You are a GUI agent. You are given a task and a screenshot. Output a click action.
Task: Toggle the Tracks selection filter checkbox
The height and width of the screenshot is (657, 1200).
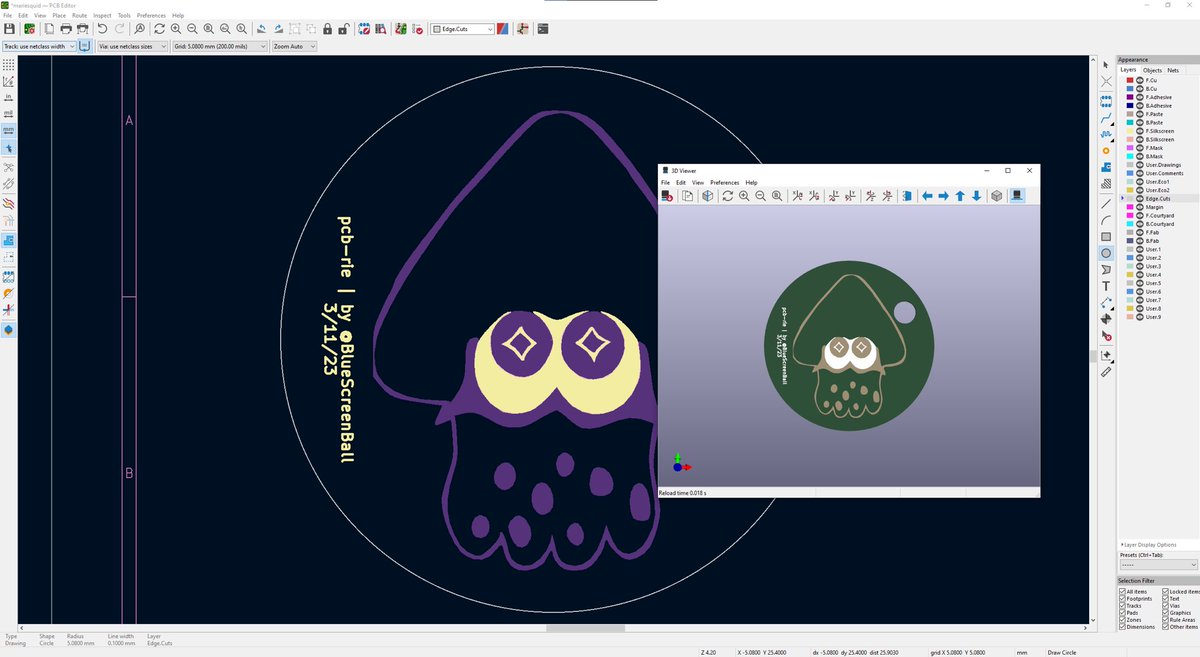tap(1122, 605)
